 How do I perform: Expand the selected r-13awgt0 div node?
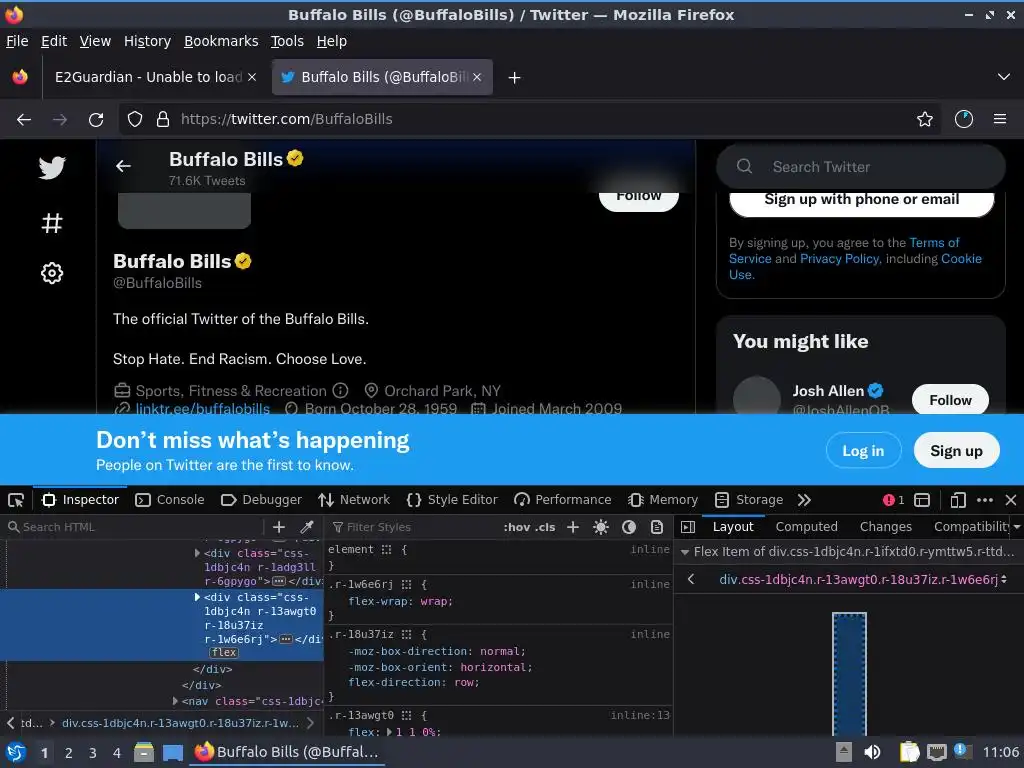coord(197,597)
